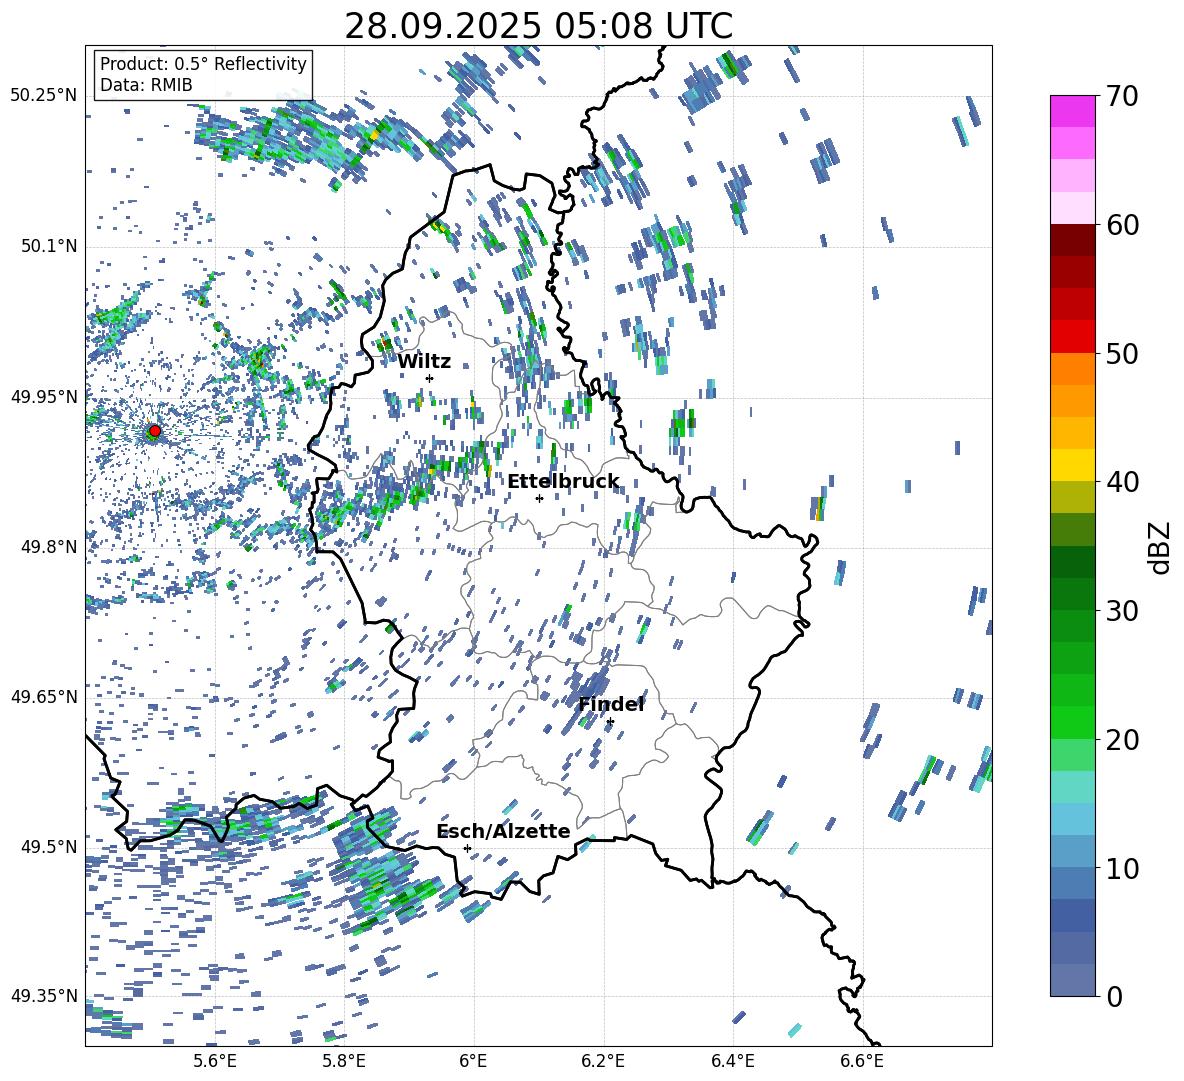The image size is (1184, 1081).
Task: Click the 0 value on colorbar
Action: 1114,996
